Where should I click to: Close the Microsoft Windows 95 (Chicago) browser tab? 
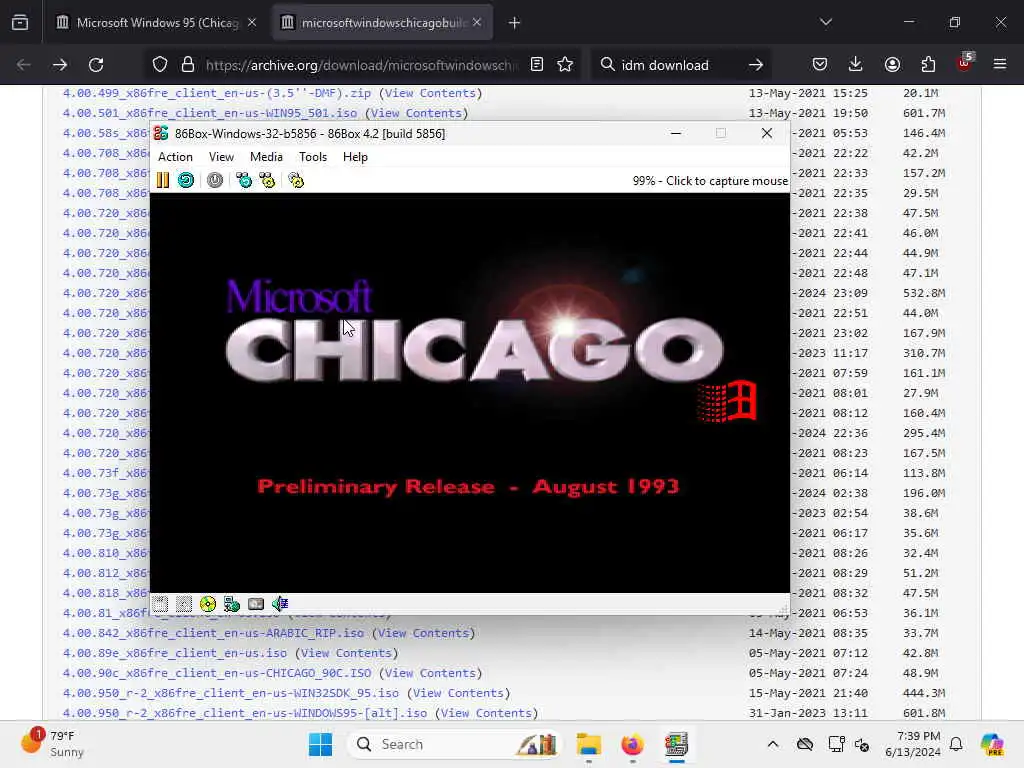click(x=252, y=23)
